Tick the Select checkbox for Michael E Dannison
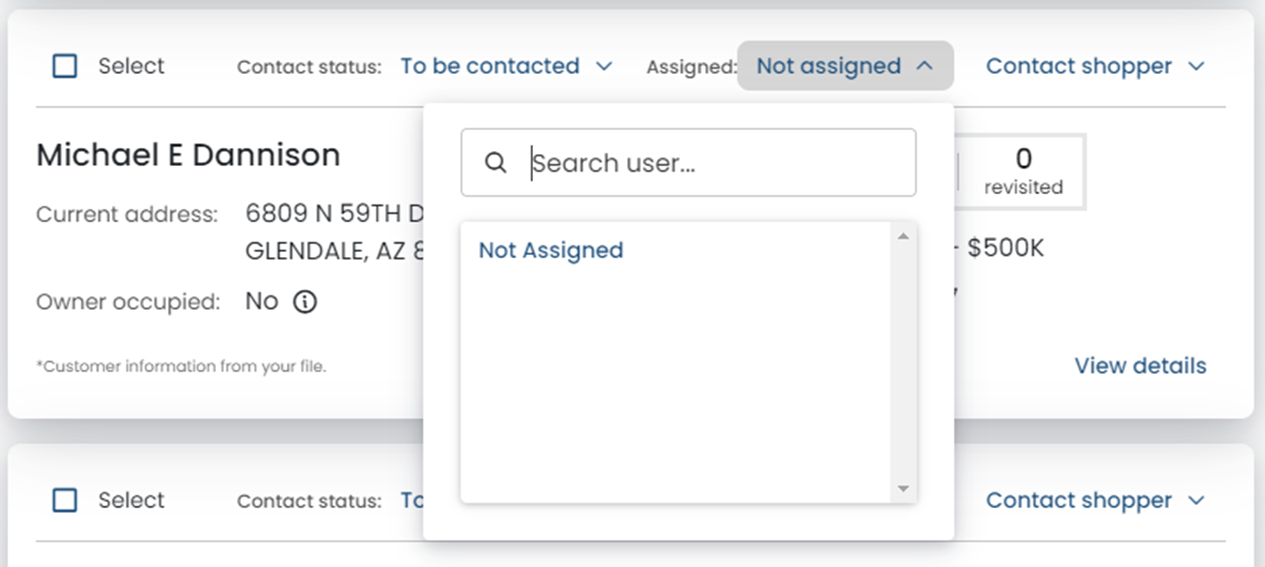Image resolution: width=1265 pixels, height=567 pixels. pyautogui.click(x=65, y=66)
